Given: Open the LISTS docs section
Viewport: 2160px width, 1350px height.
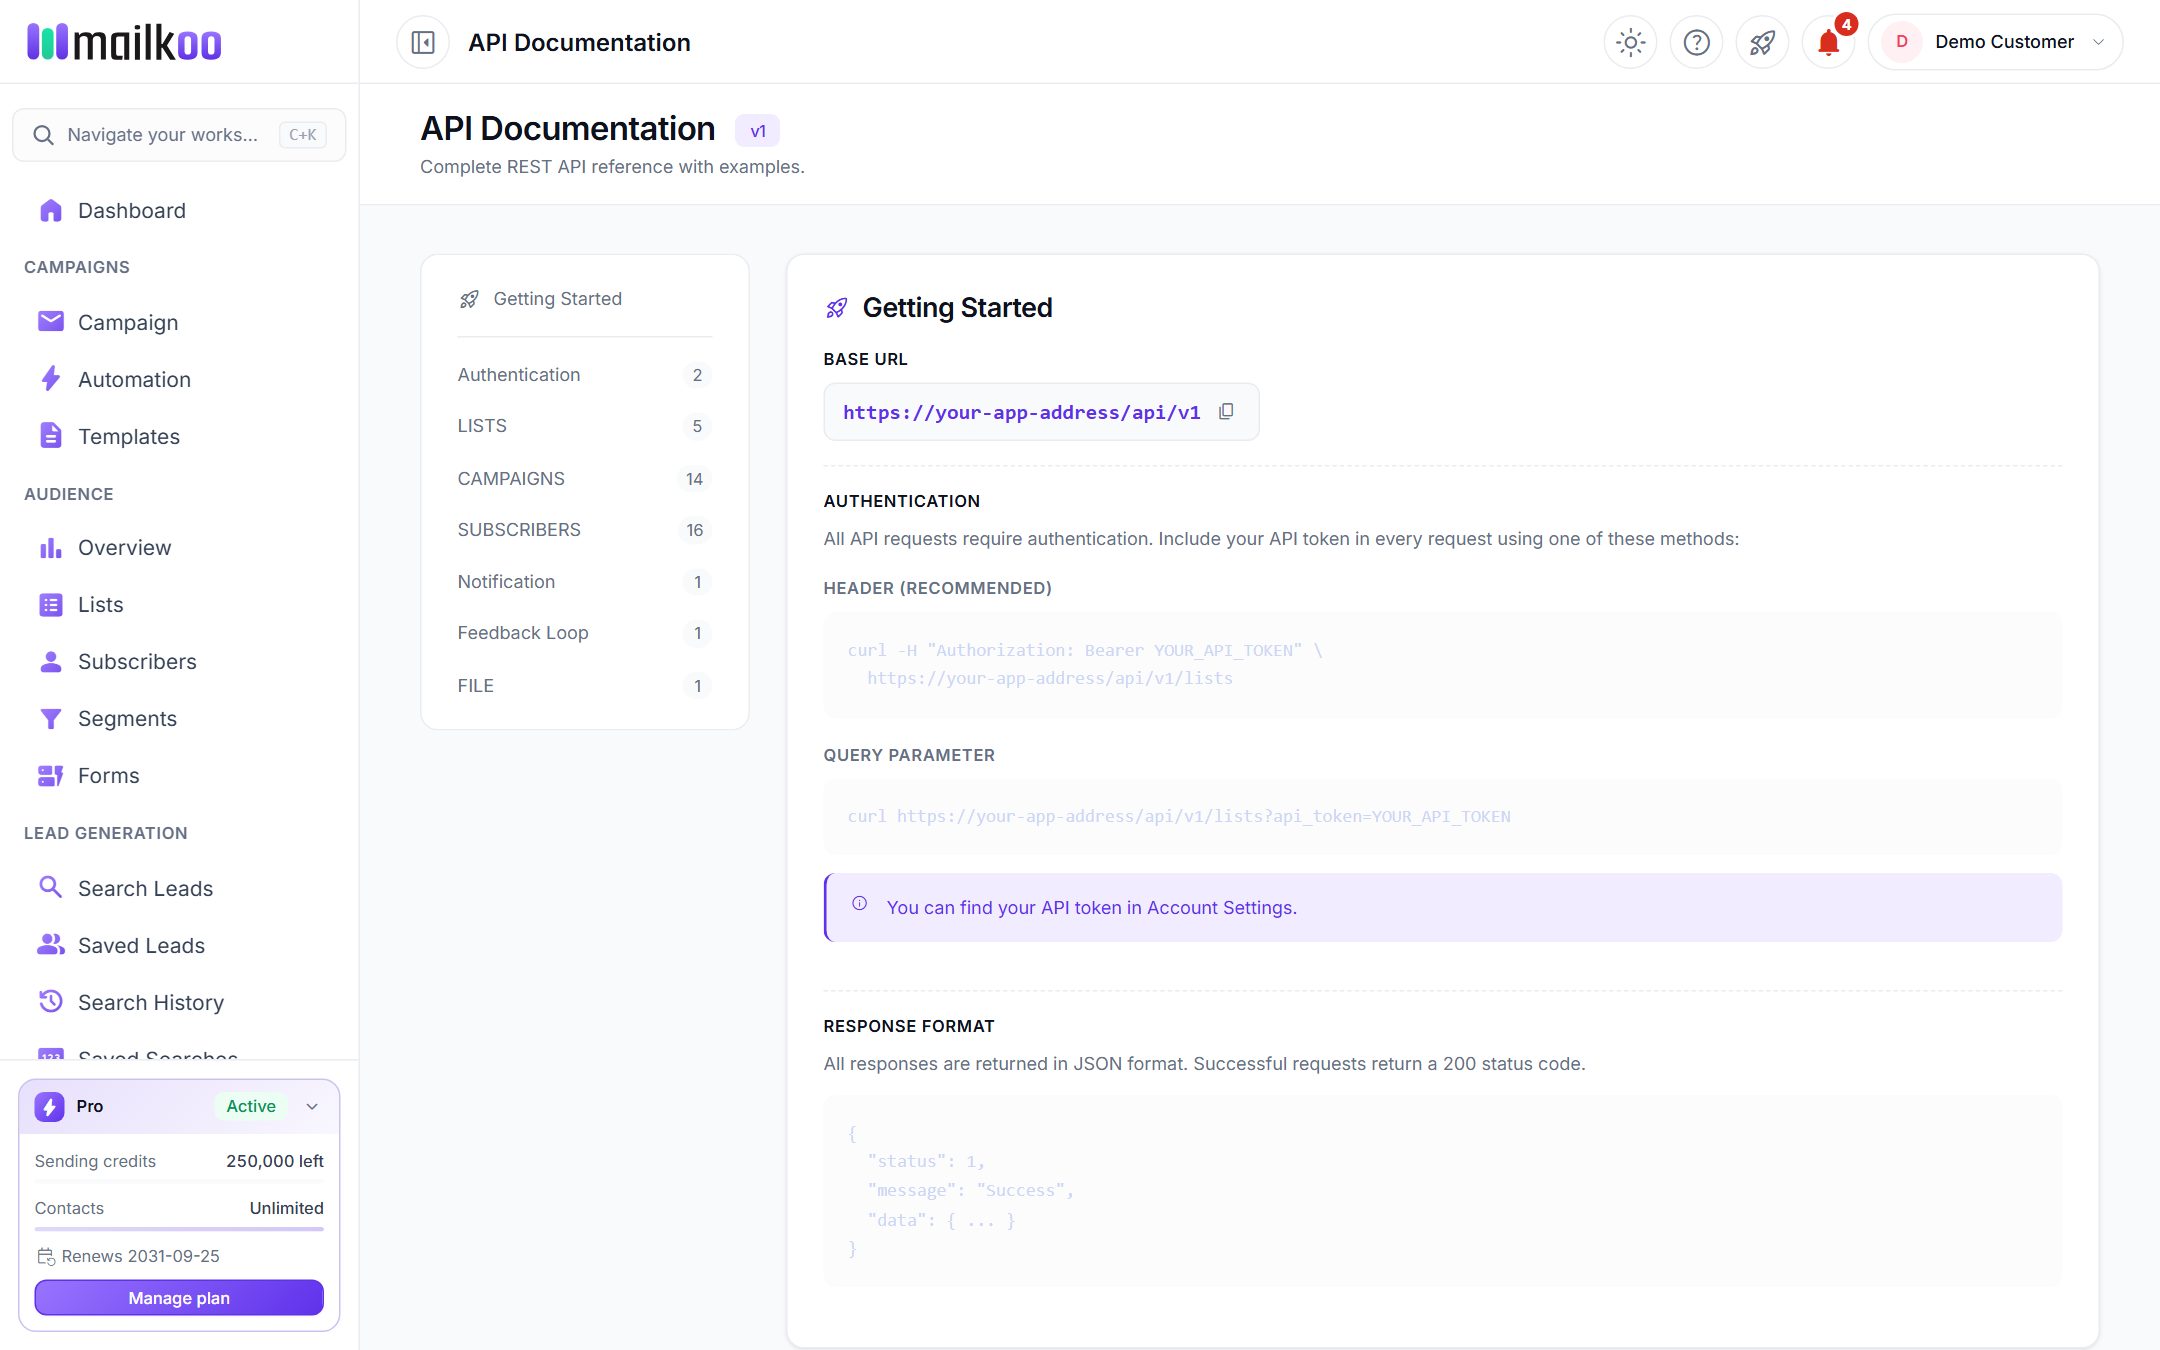Looking at the screenshot, I should (x=585, y=426).
